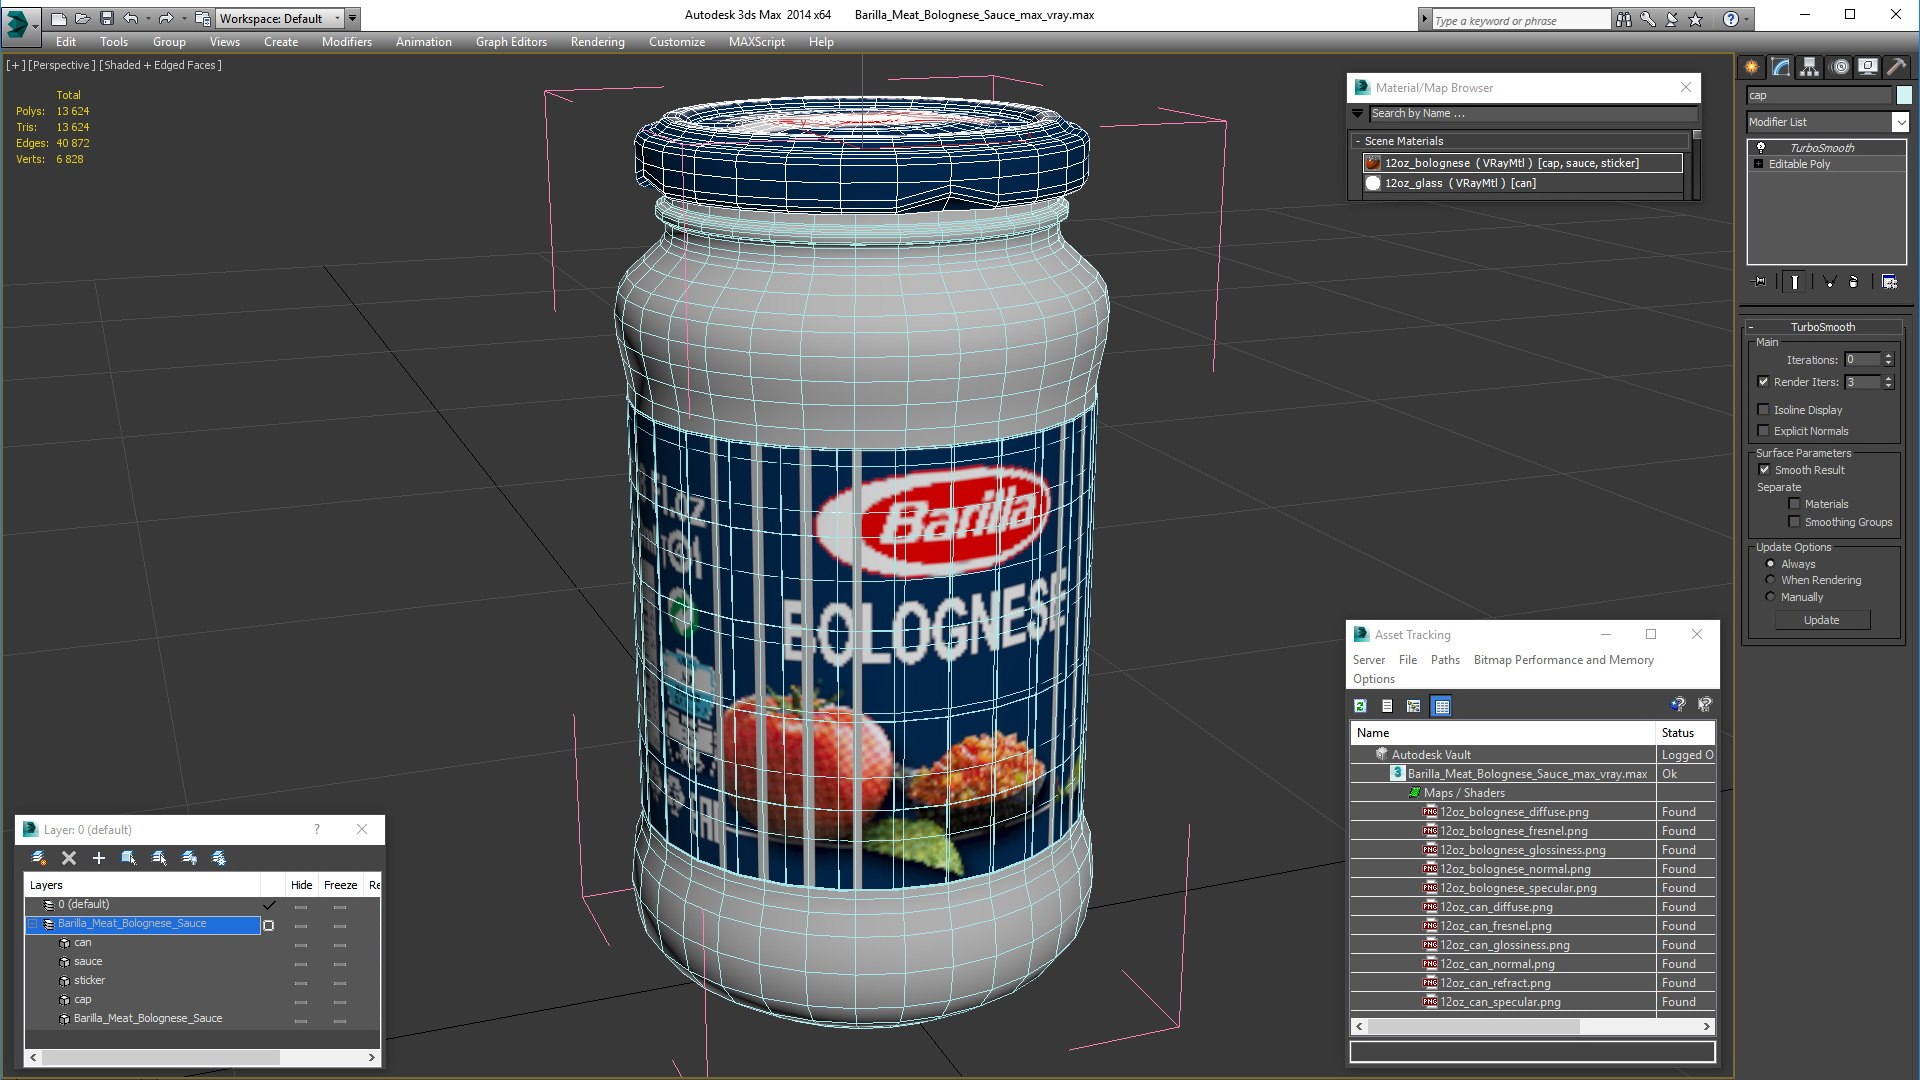This screenshot has width=1920, height=1080.
Task: Refresh the Asset Tracking list
Action: click(1360, 706)
